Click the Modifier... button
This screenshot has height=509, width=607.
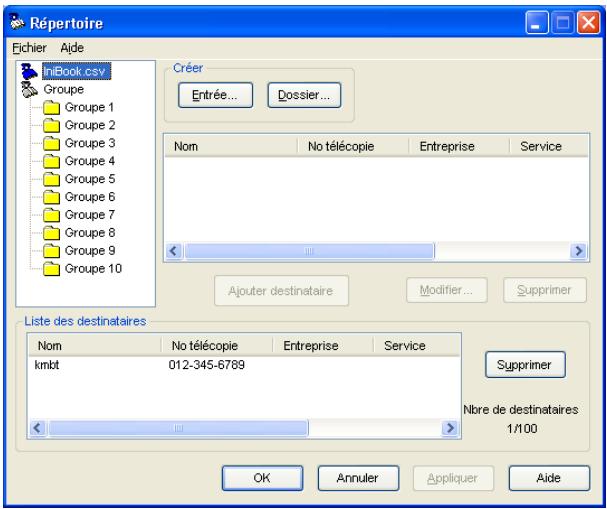coord(447,290)
